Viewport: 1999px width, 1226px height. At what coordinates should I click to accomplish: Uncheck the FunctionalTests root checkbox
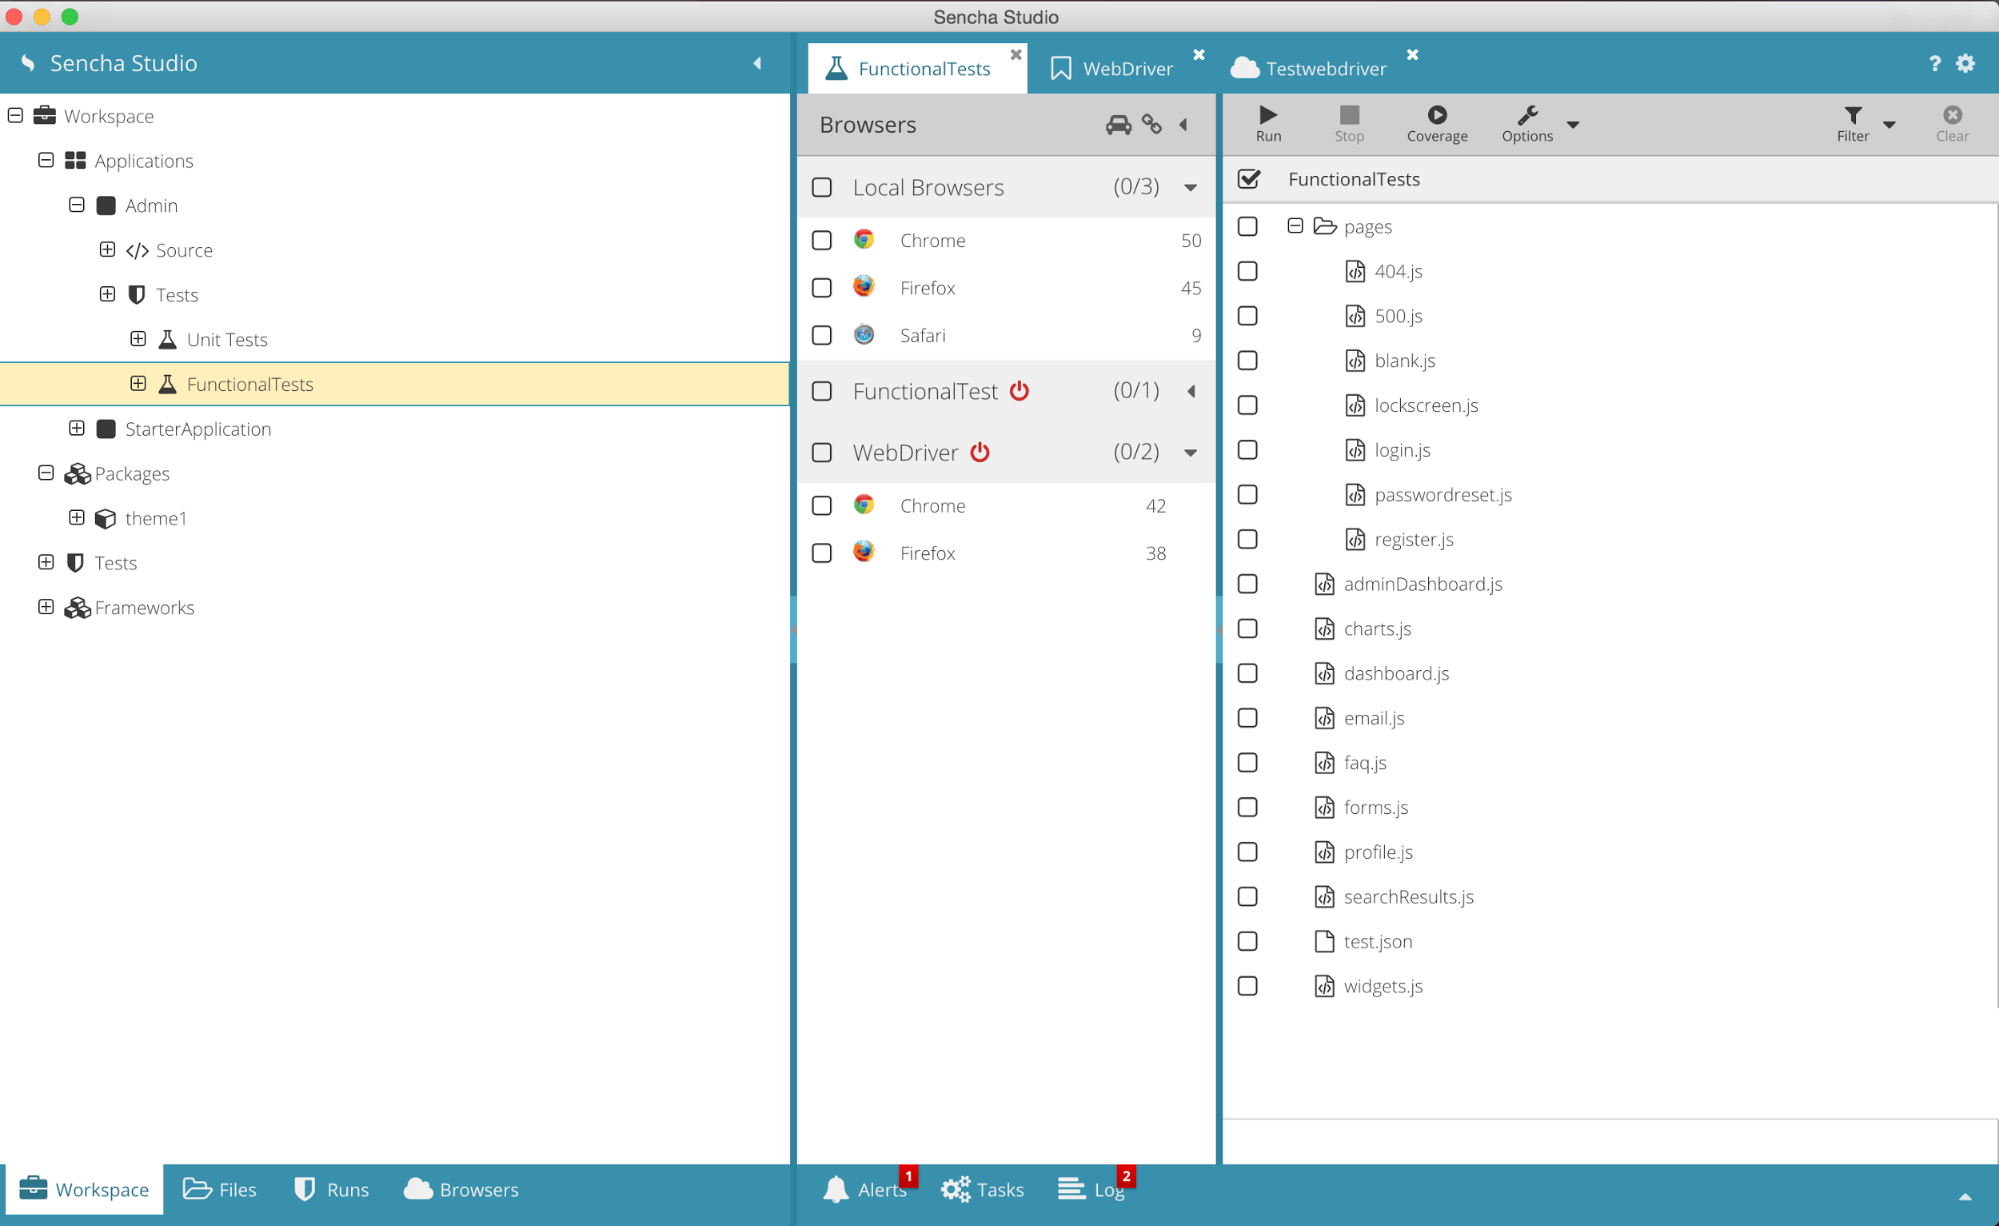tap(1249, 179)
